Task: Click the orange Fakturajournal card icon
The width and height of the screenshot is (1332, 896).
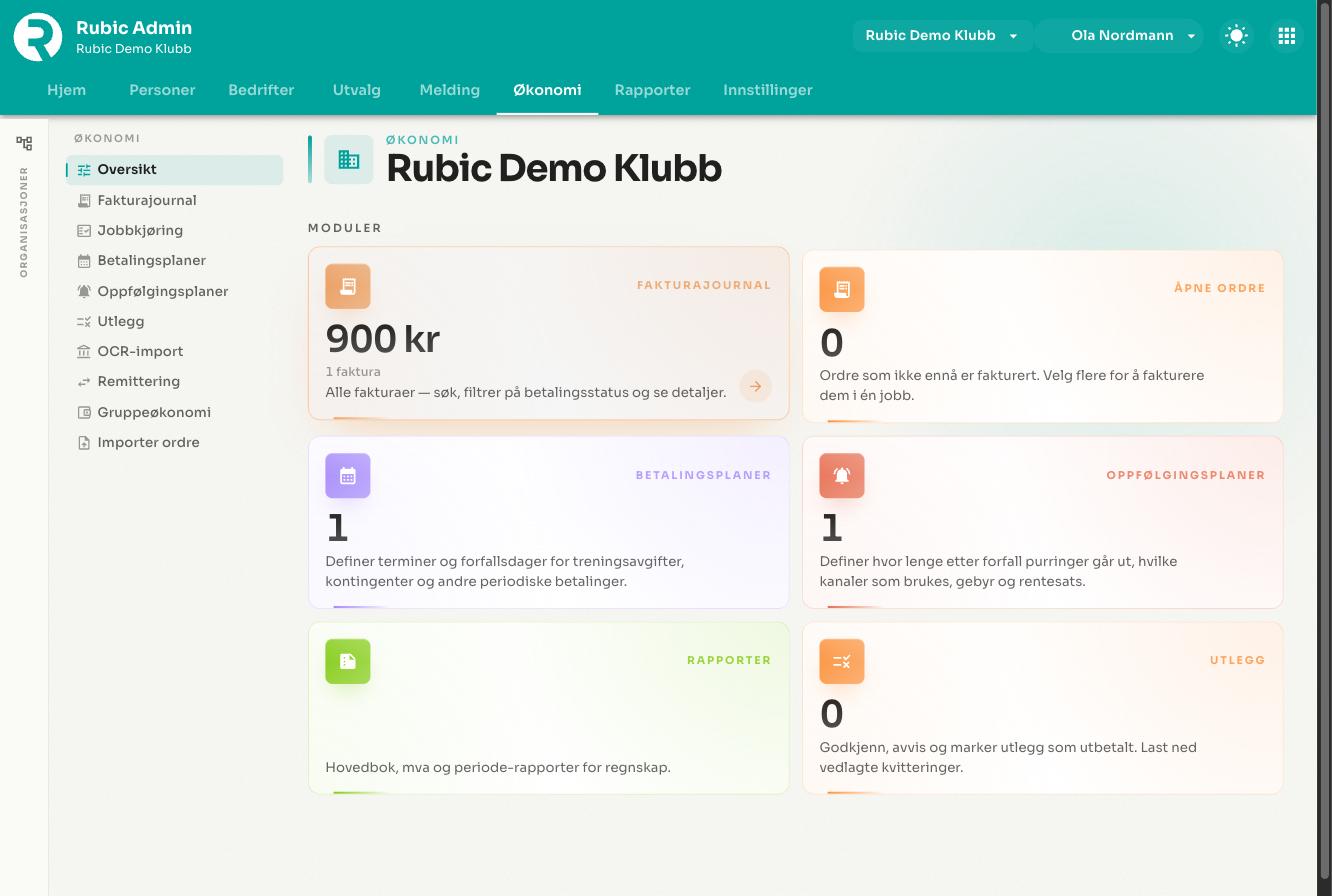Action: click(348, 286)
